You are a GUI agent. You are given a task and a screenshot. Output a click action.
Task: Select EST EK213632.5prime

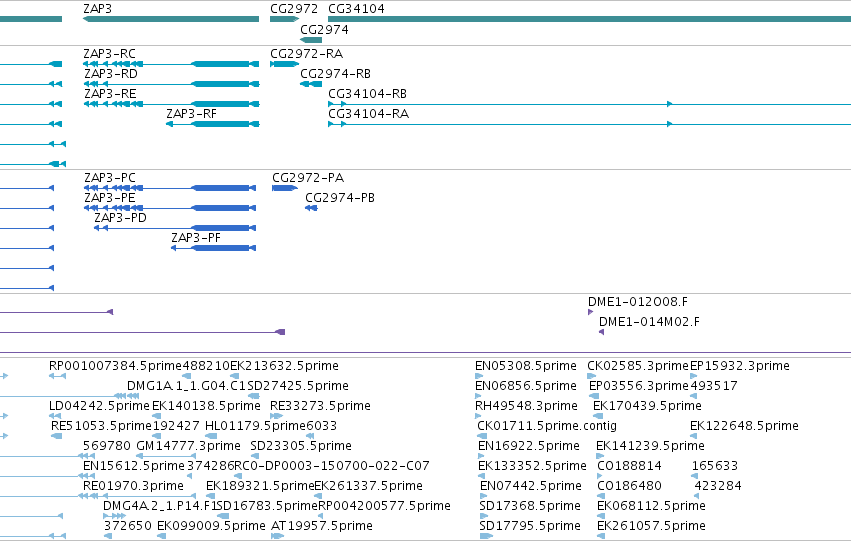pyautogui.click(x=284, y=366)
